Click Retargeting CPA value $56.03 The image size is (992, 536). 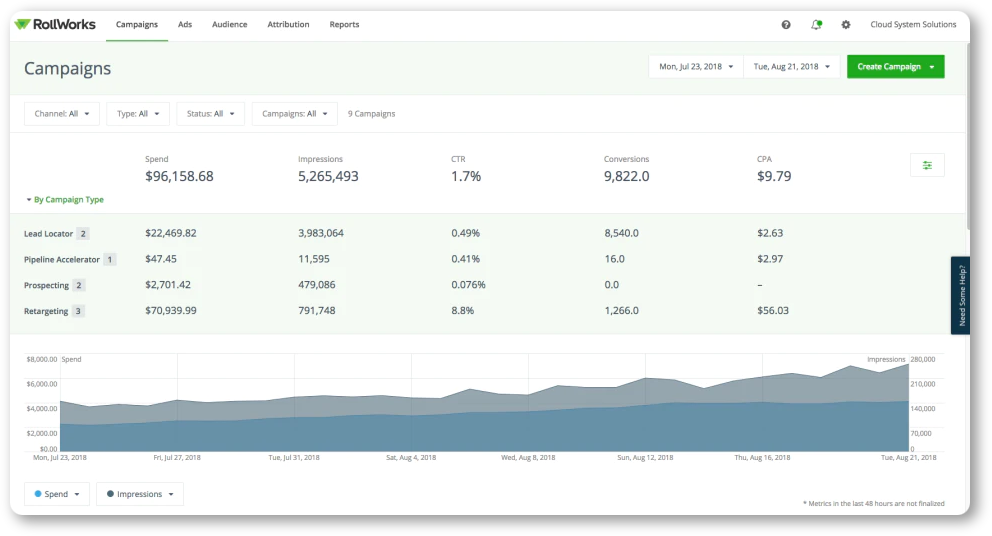click(773, 311)
